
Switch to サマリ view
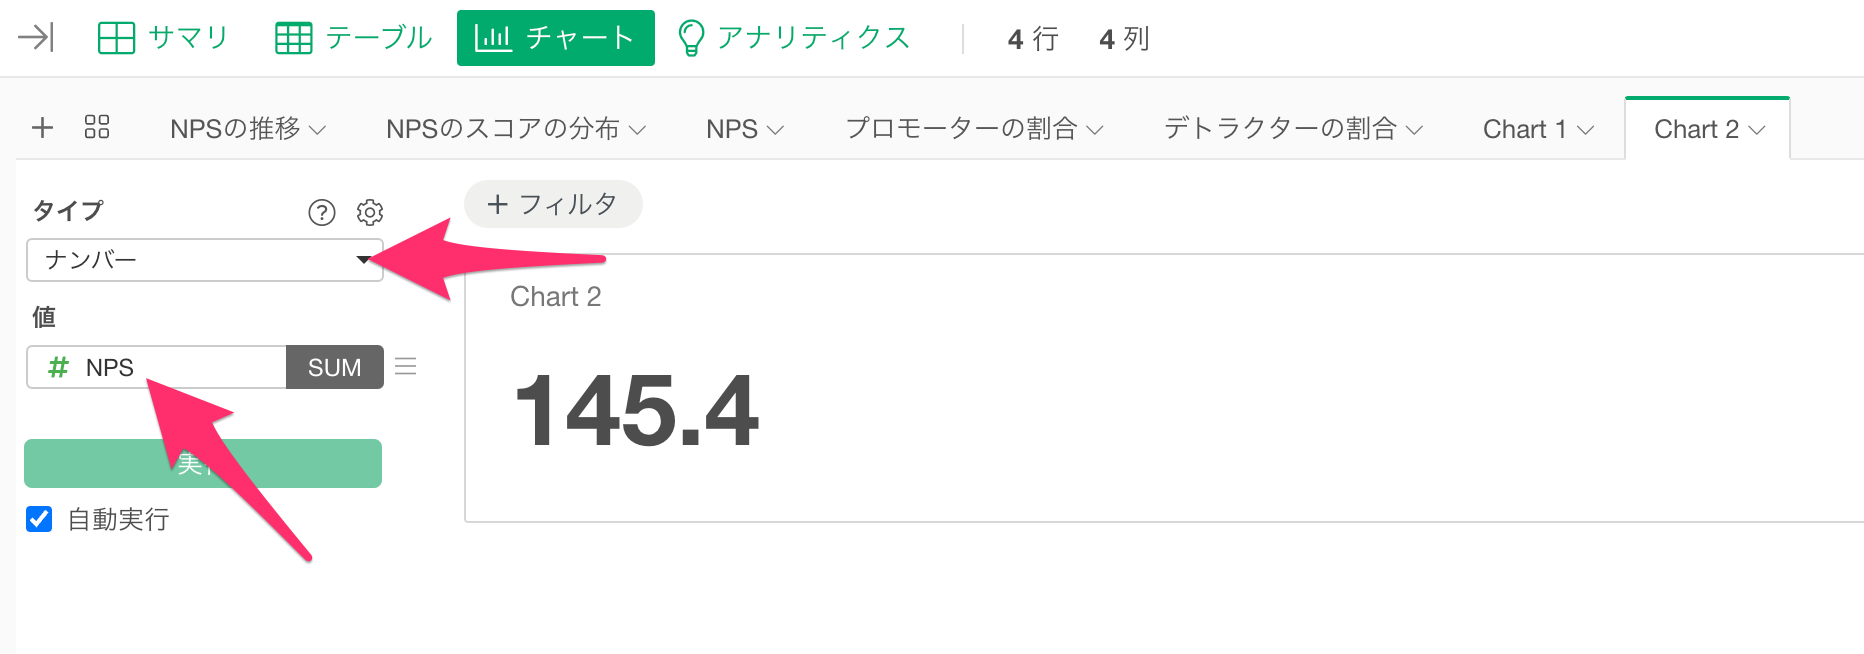coord(164,38)
